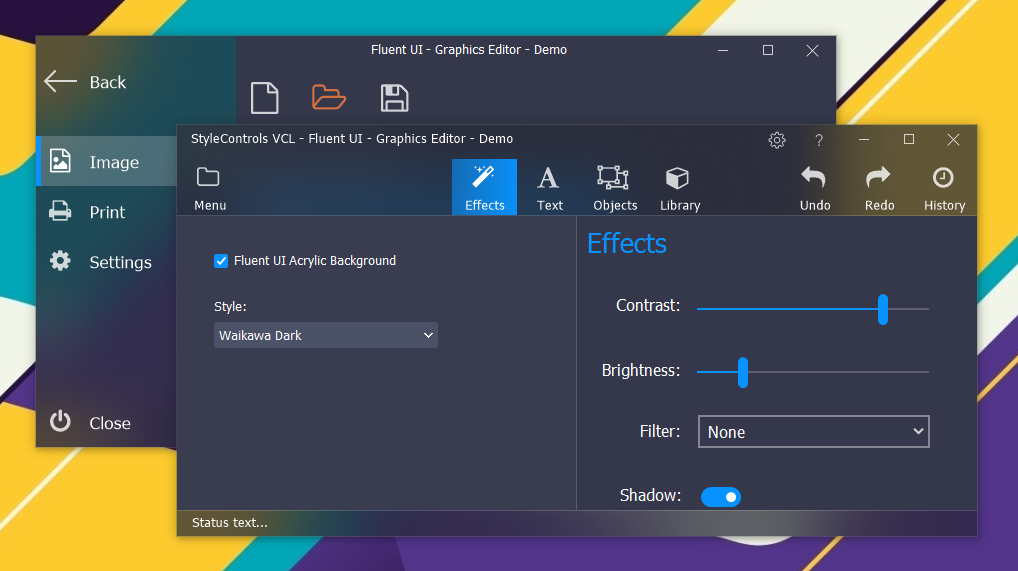Open the Style dropdown showing Waikawa Dark
The image size is (1018, 571).
[326, 335]
